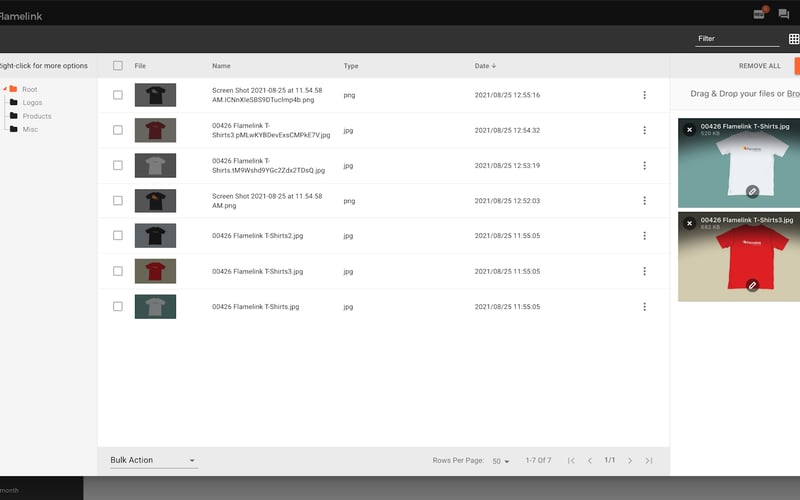Collapse the Root folder tree

click(5, 89)
